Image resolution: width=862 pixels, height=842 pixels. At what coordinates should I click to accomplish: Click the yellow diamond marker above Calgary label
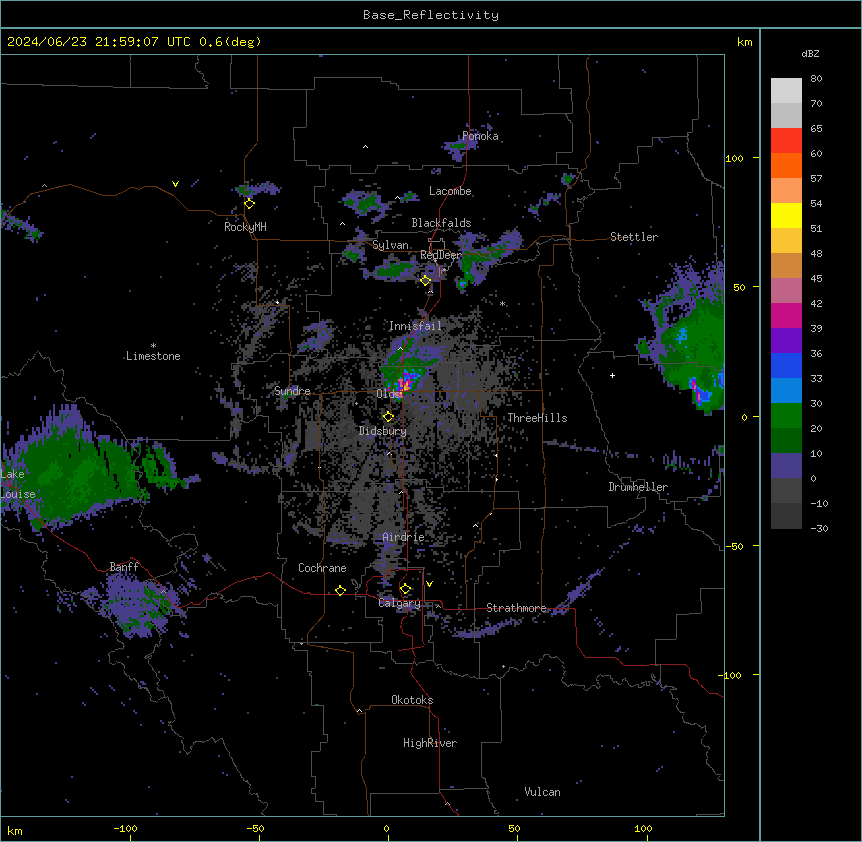[x=405, y=589]
